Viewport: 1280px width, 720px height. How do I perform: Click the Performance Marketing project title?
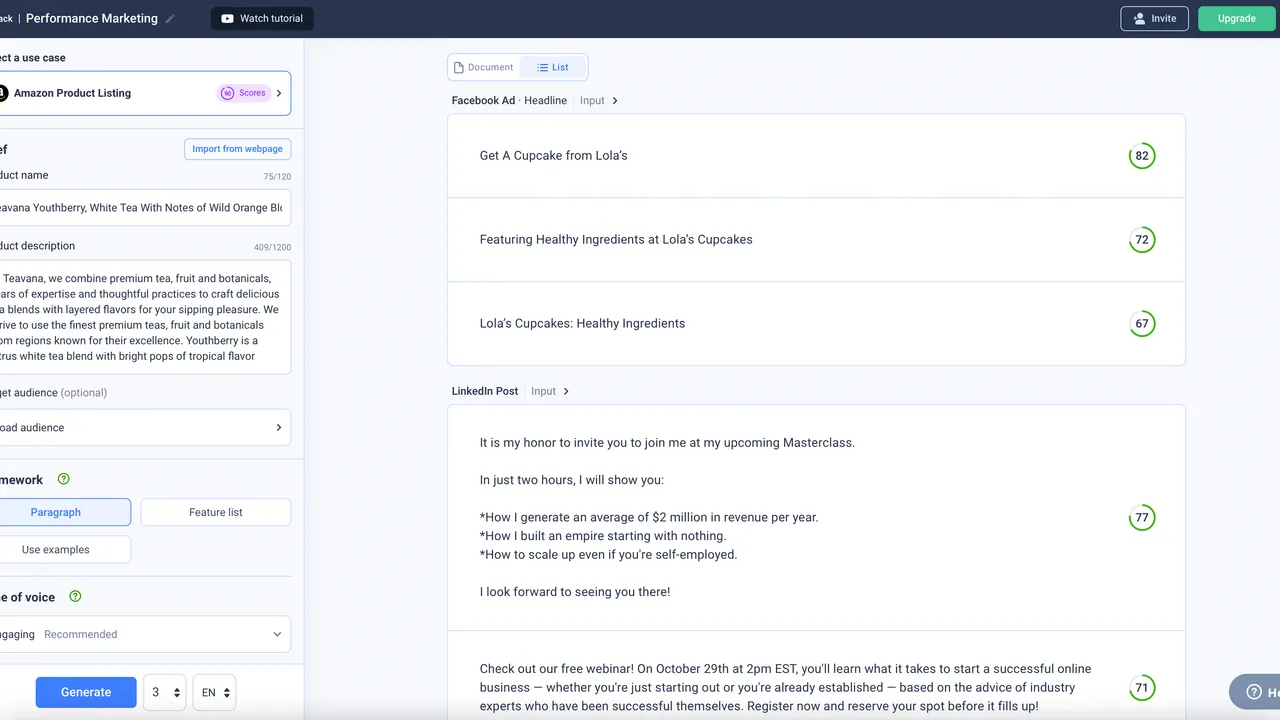point(92,18)
